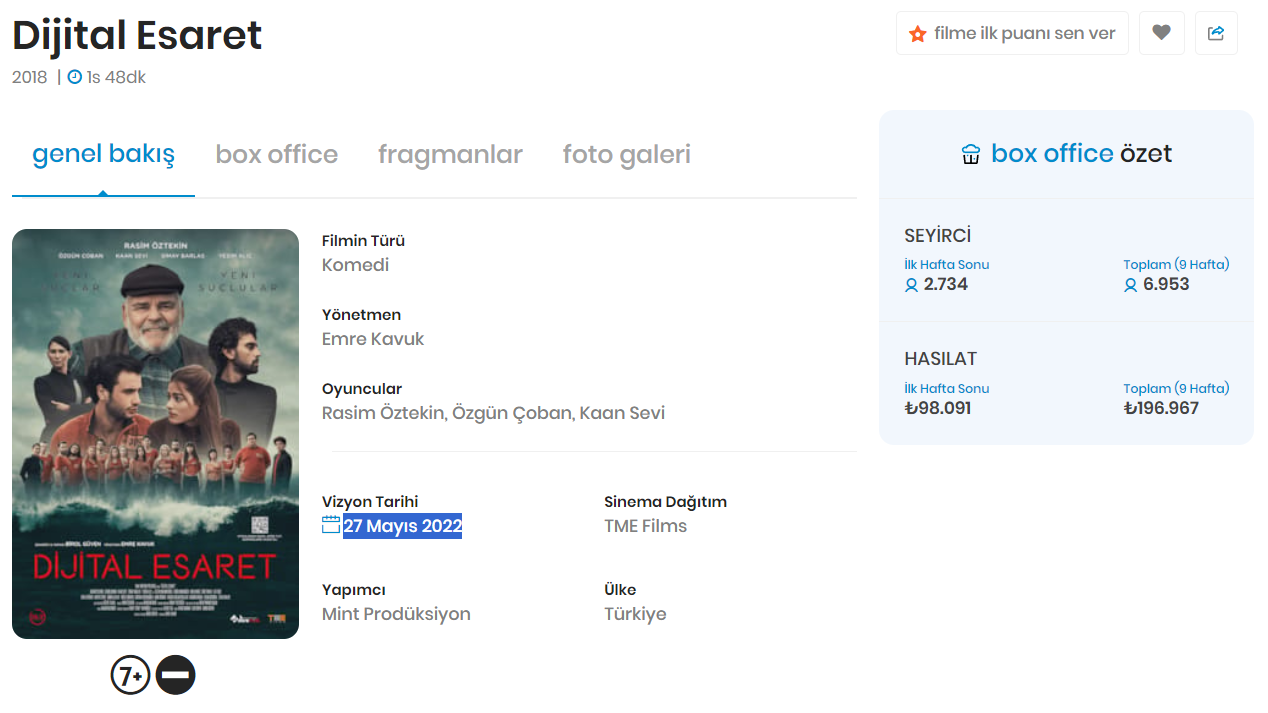This screenshot has height=713, width=1268.
Task: Click the popcorn icon in box office özet
Action: [x=970, y=154]
